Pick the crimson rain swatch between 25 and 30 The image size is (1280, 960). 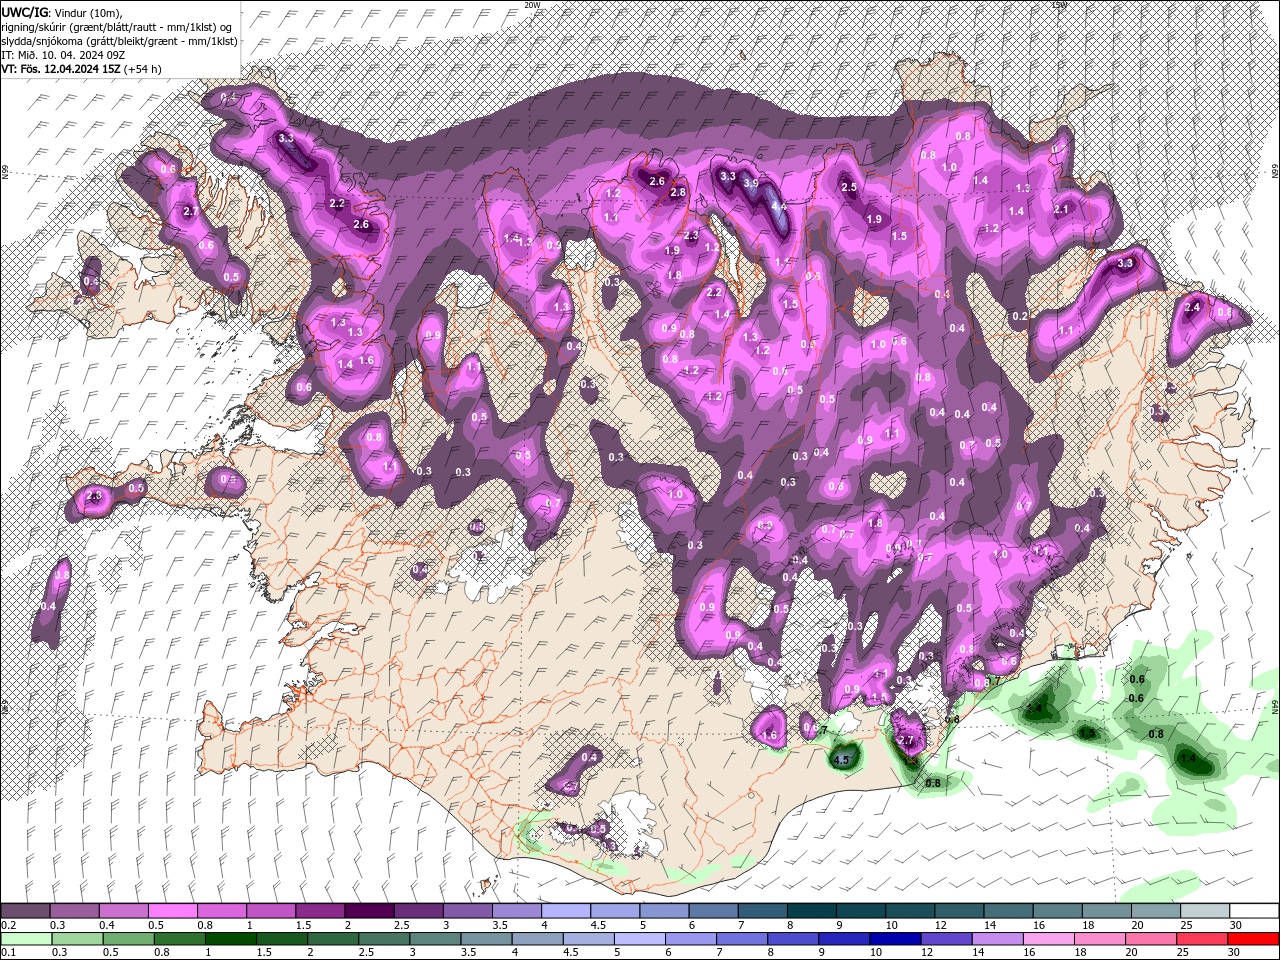coord(1202,939)
